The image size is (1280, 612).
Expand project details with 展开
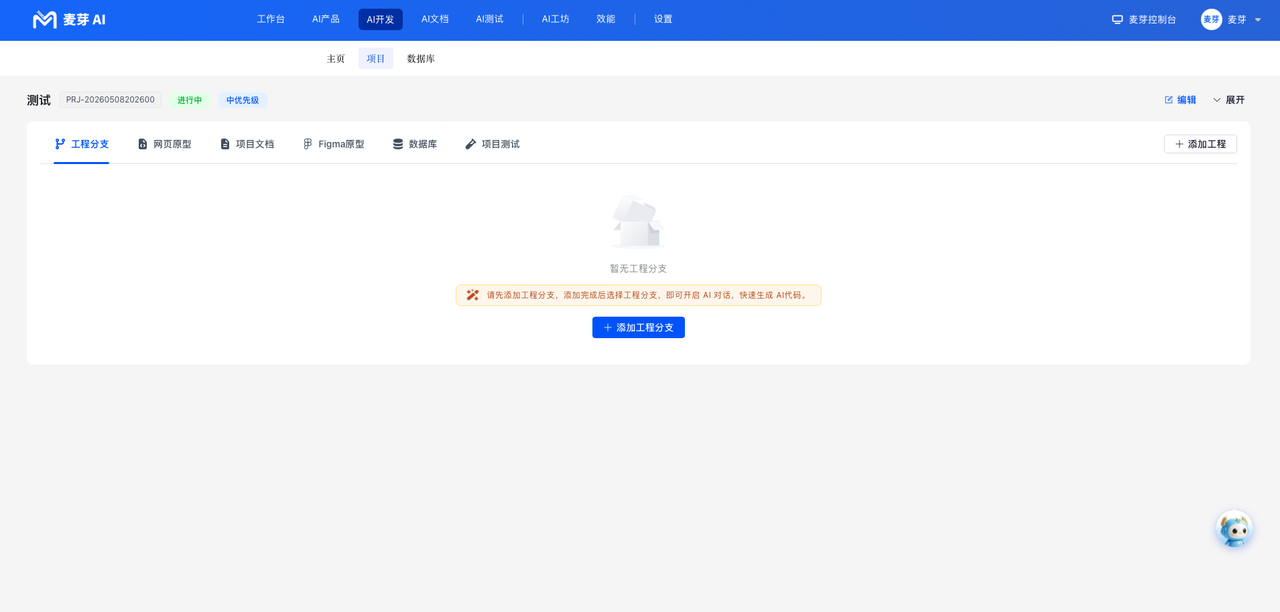tap(1229, 100)
